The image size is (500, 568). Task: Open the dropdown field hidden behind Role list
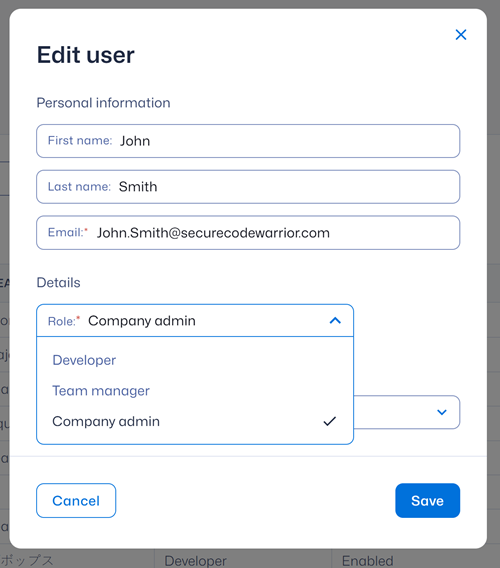click(x=407, y=412)
